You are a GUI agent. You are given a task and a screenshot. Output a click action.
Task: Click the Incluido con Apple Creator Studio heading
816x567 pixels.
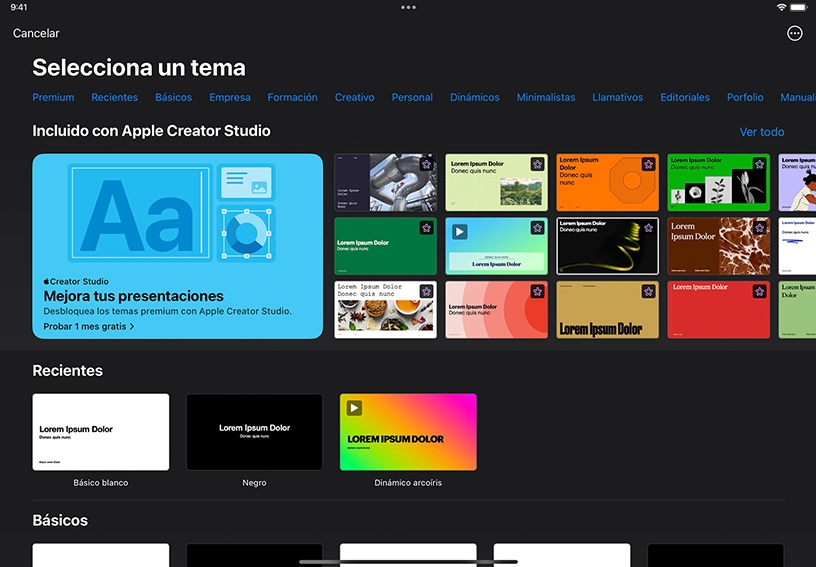pyautogui.click(x=151, y=131)
